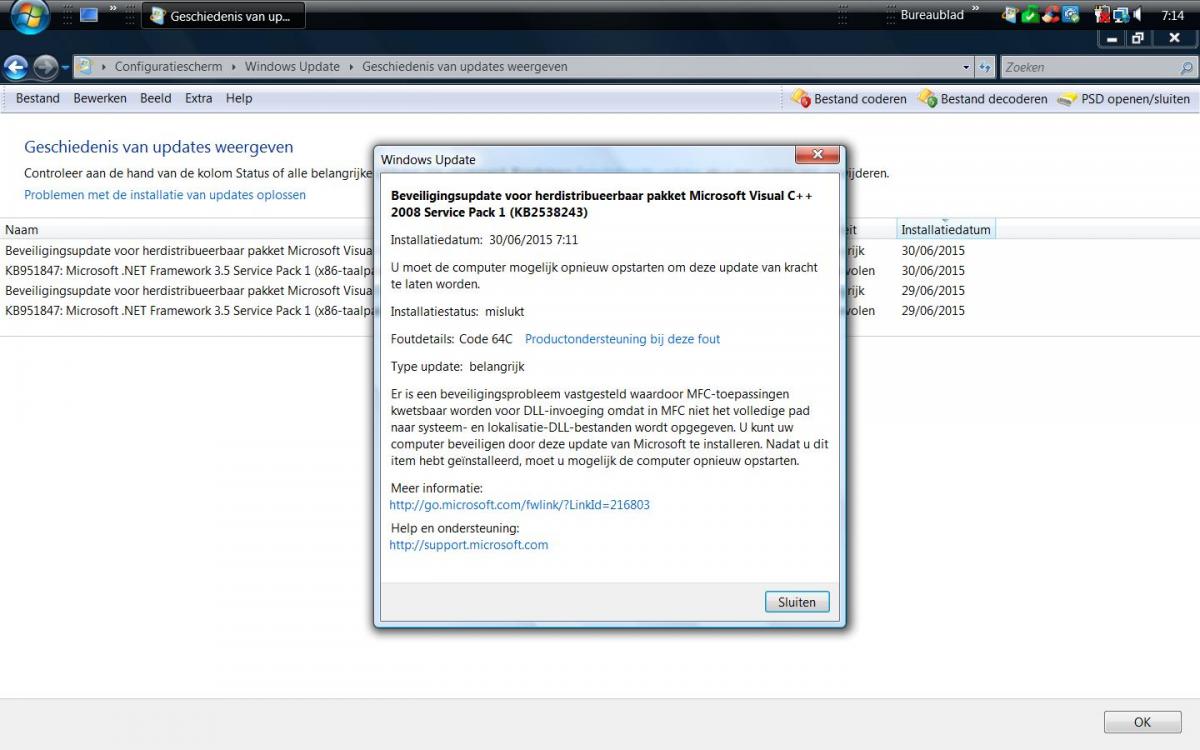Click the Bestand coderen toolbar button
This screenshot has width=1200, height=750.
(x=849, y=99)
